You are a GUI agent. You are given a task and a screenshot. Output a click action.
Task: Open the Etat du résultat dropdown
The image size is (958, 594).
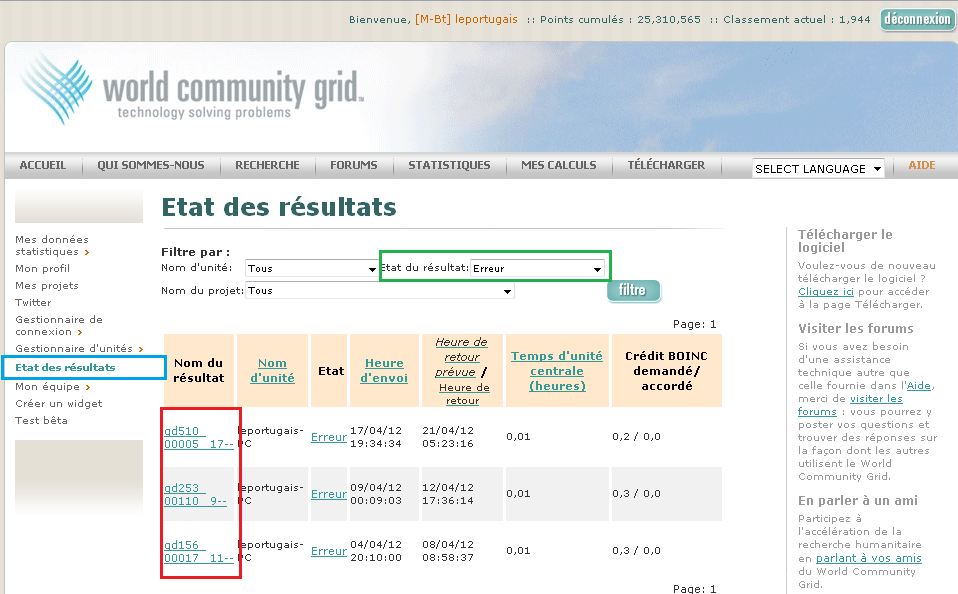[x=538, y=268]
